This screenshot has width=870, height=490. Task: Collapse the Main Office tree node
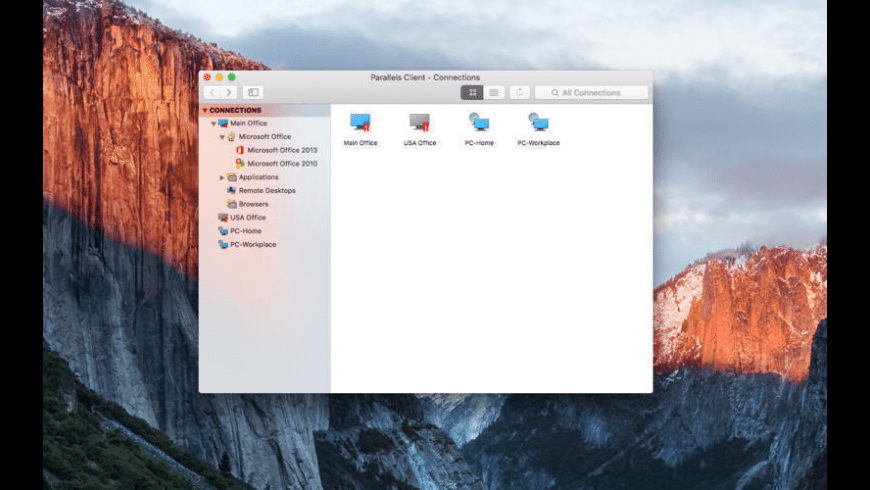click(213, 123)
